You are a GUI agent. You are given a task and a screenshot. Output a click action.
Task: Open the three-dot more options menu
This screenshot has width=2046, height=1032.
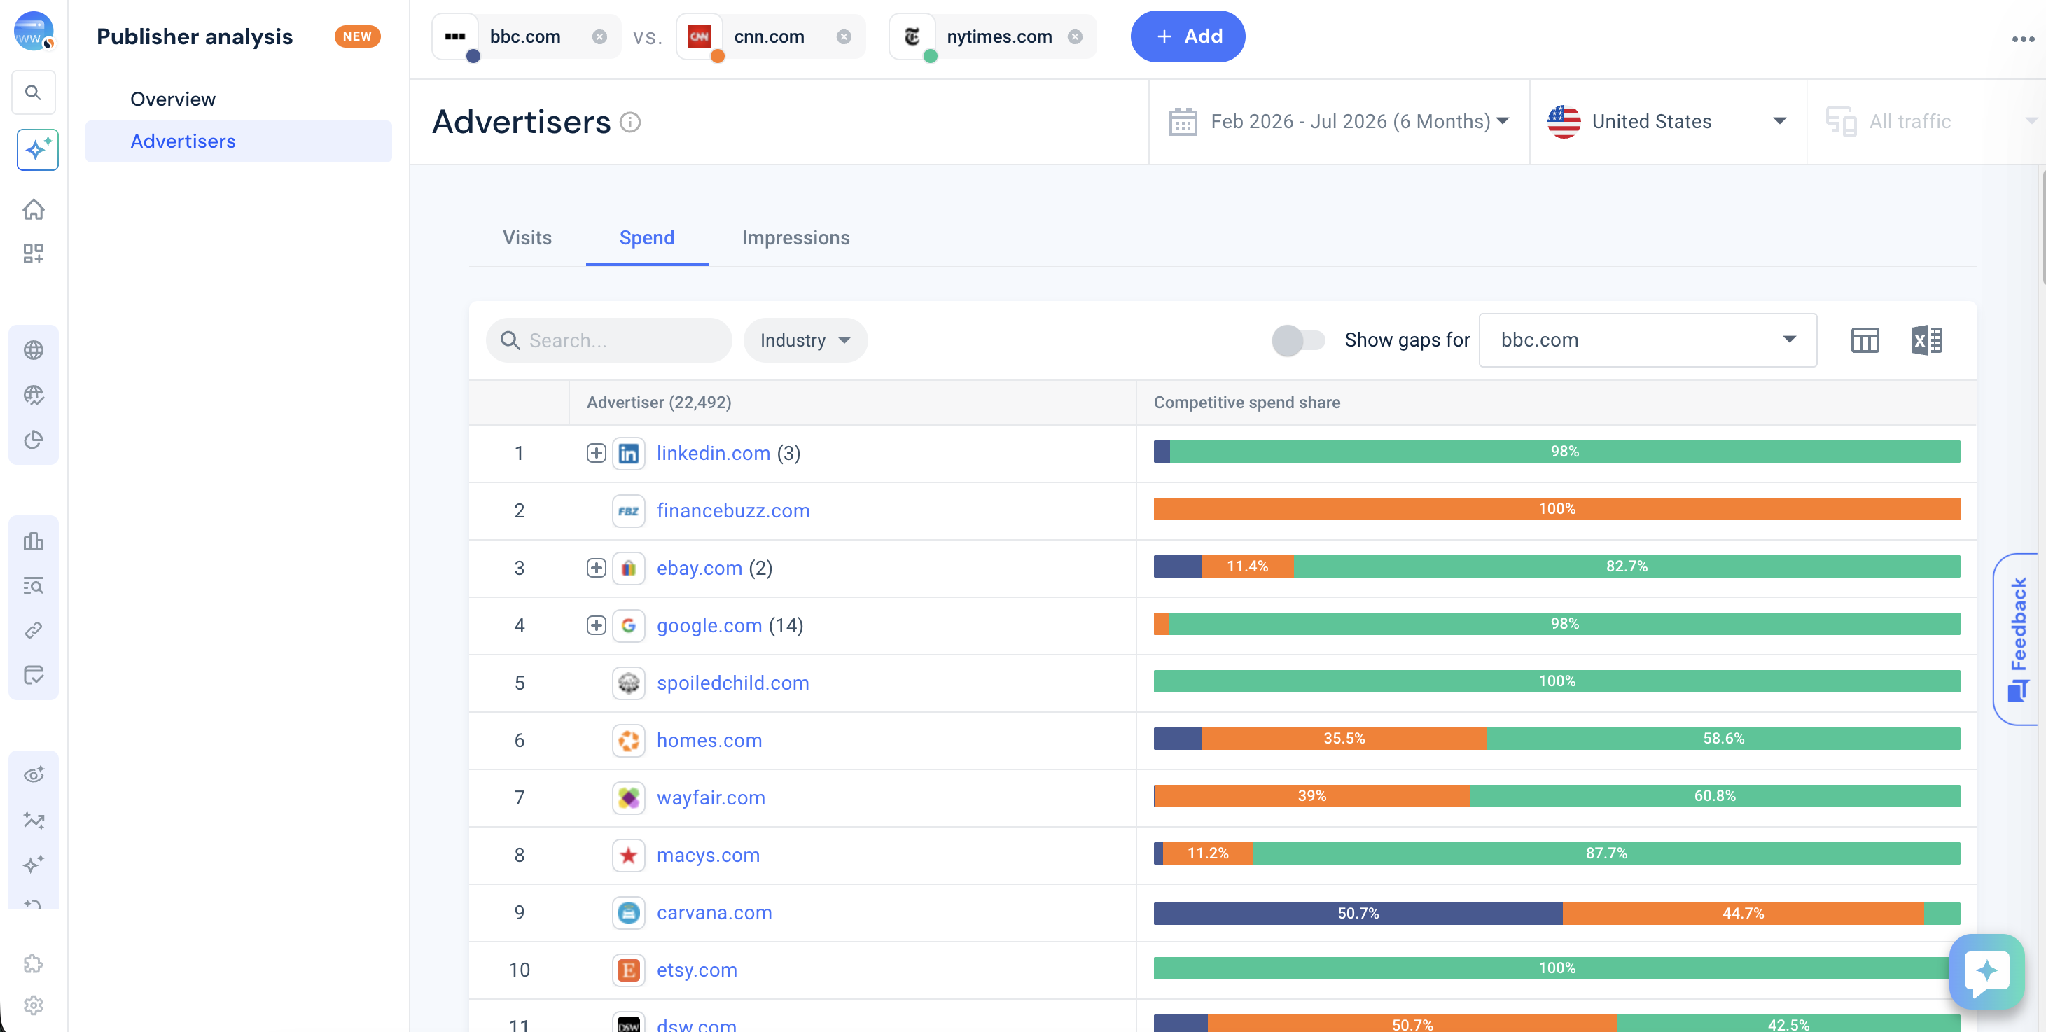pyautogui.click(x=2023, y=39)
